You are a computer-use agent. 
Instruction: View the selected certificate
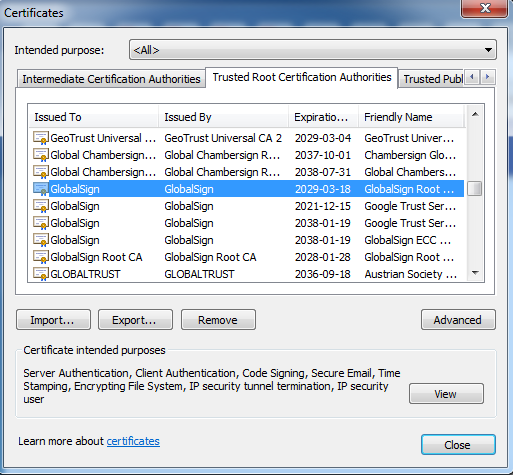coord(446,394)
